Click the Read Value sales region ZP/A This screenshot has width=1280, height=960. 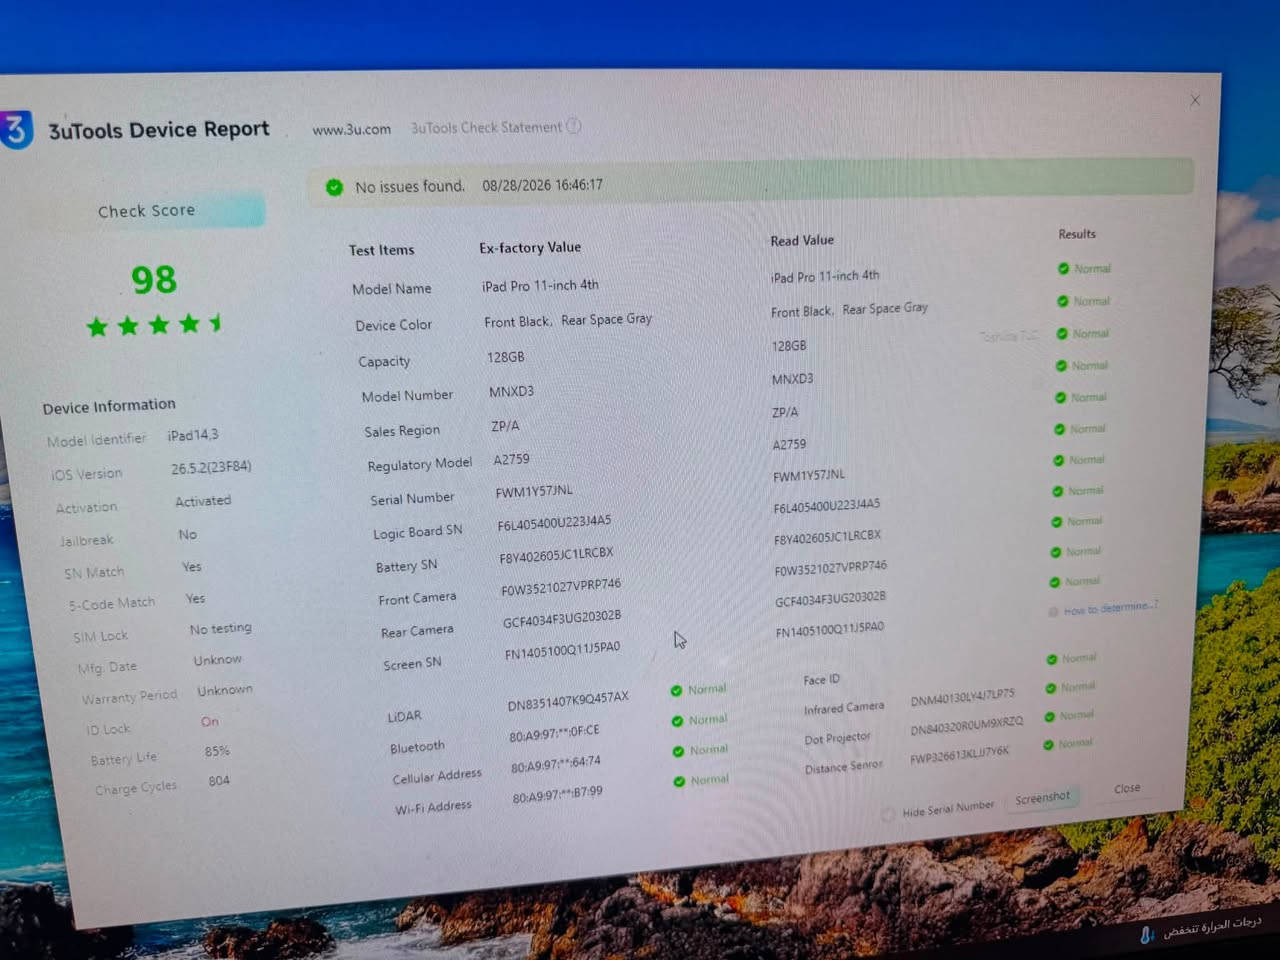click(x=785, y=412)
